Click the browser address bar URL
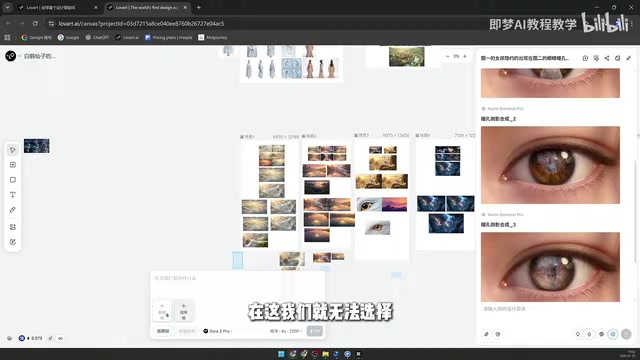Viewport: 640px width, 360px height. (141, 24)
